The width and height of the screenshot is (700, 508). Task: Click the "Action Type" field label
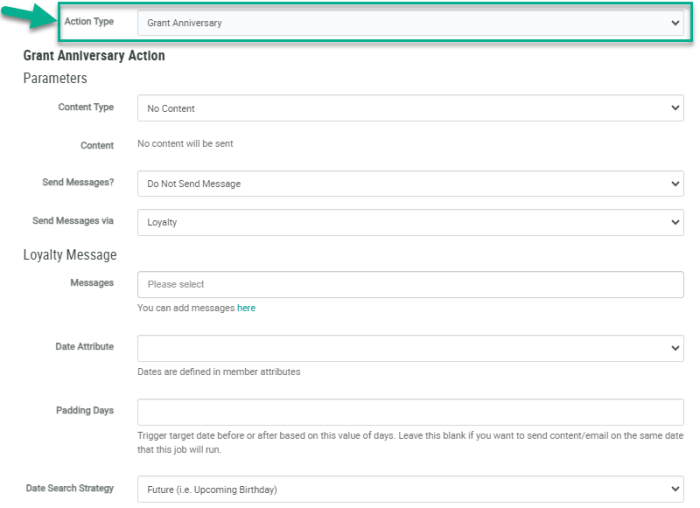pyautogui.click(x=89, y=22)
